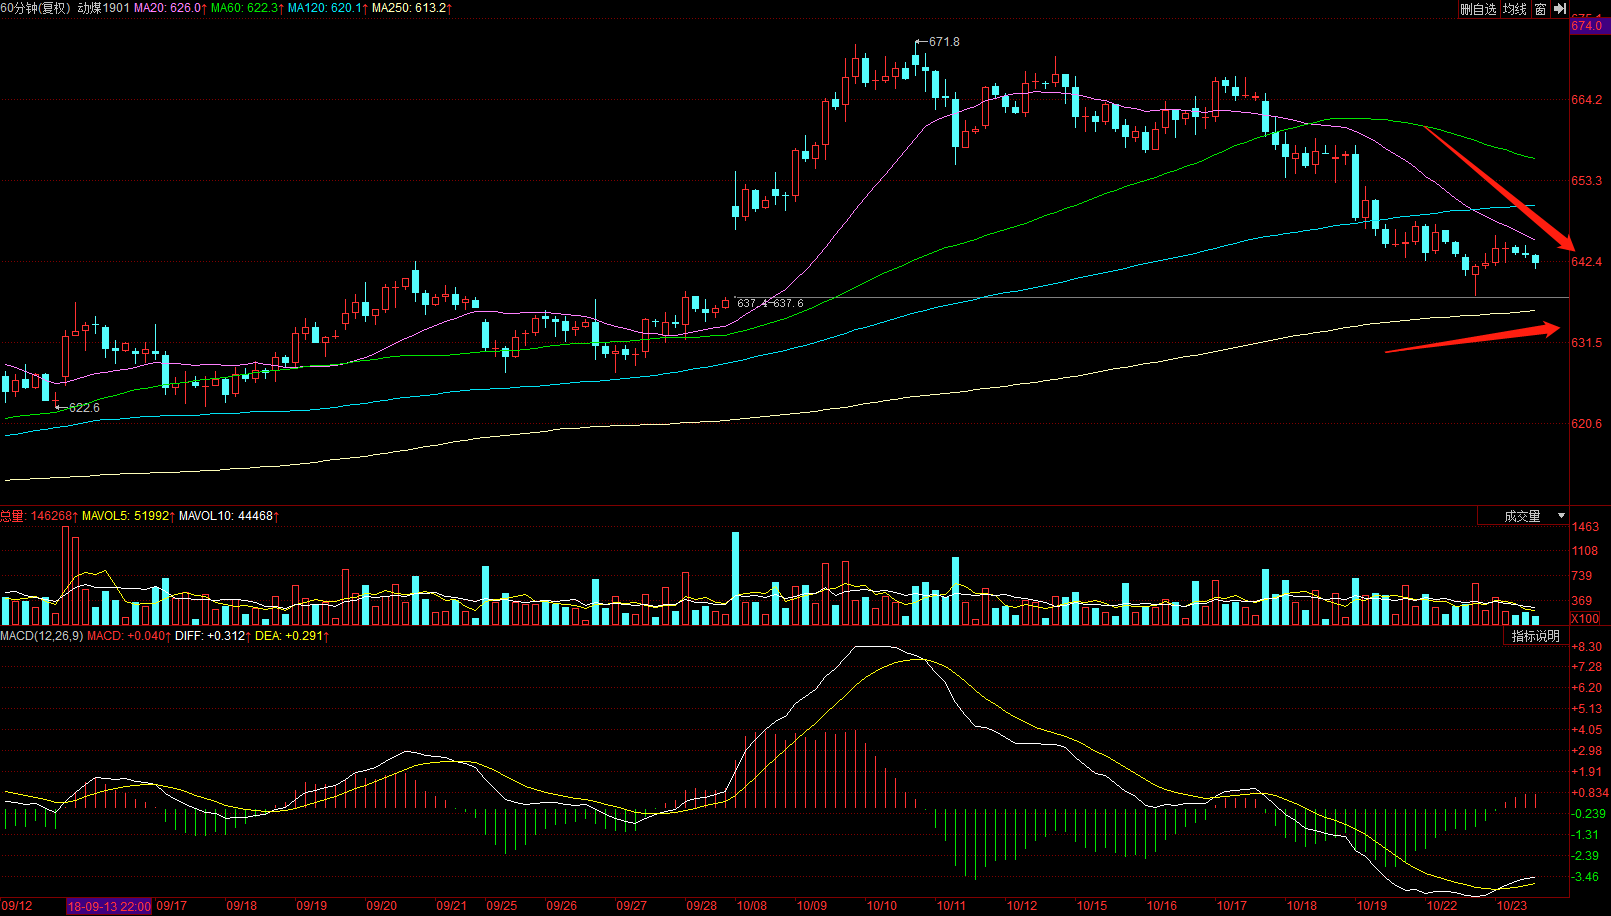Screen dimensions: 1611x916
Task: Click the highlighted 18-09-13 22:00 time marker
Action: pyautogui.click(x=109, y=906)
